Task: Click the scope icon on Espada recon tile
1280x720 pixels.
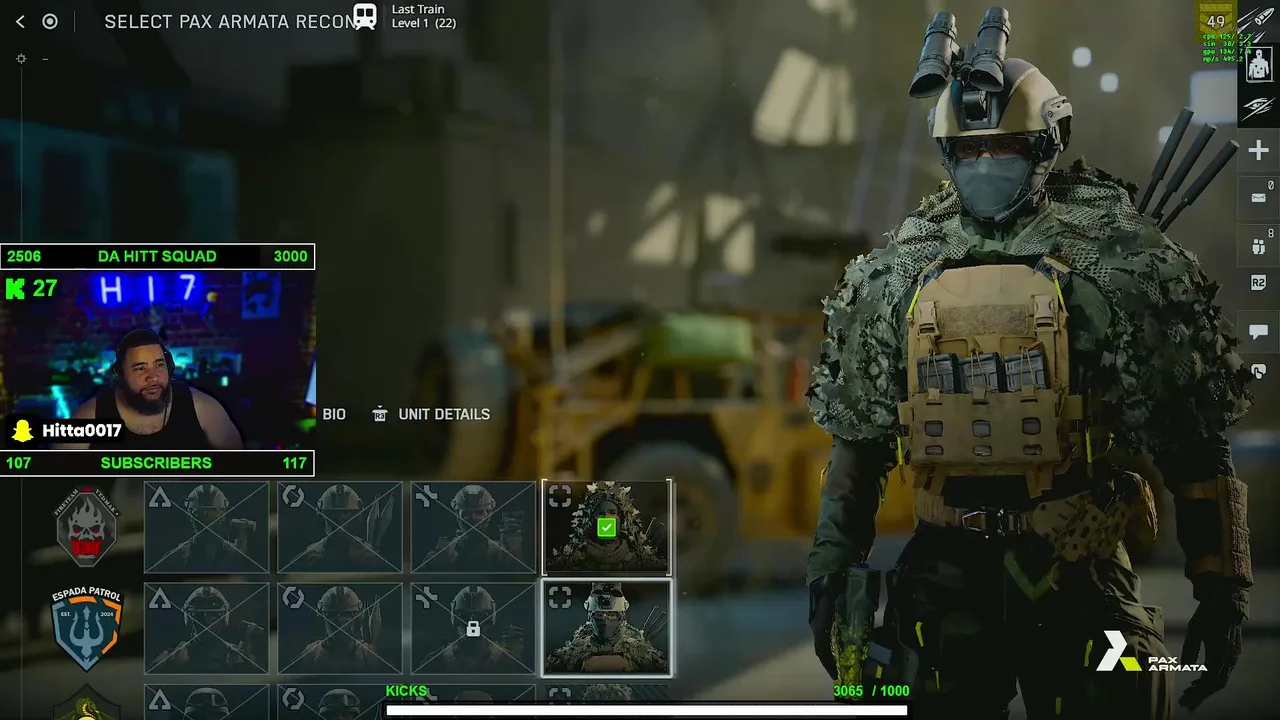Action: [560, 598]
